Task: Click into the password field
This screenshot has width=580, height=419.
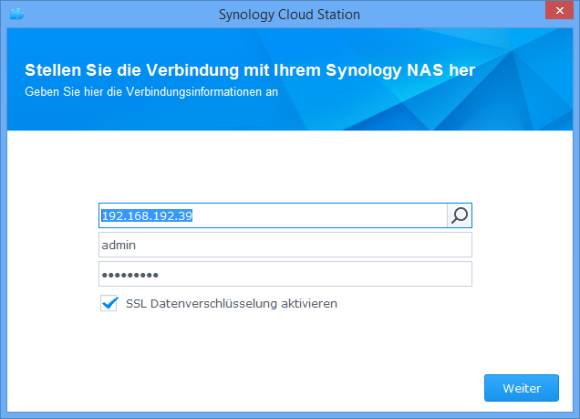Action: point(285,274)
